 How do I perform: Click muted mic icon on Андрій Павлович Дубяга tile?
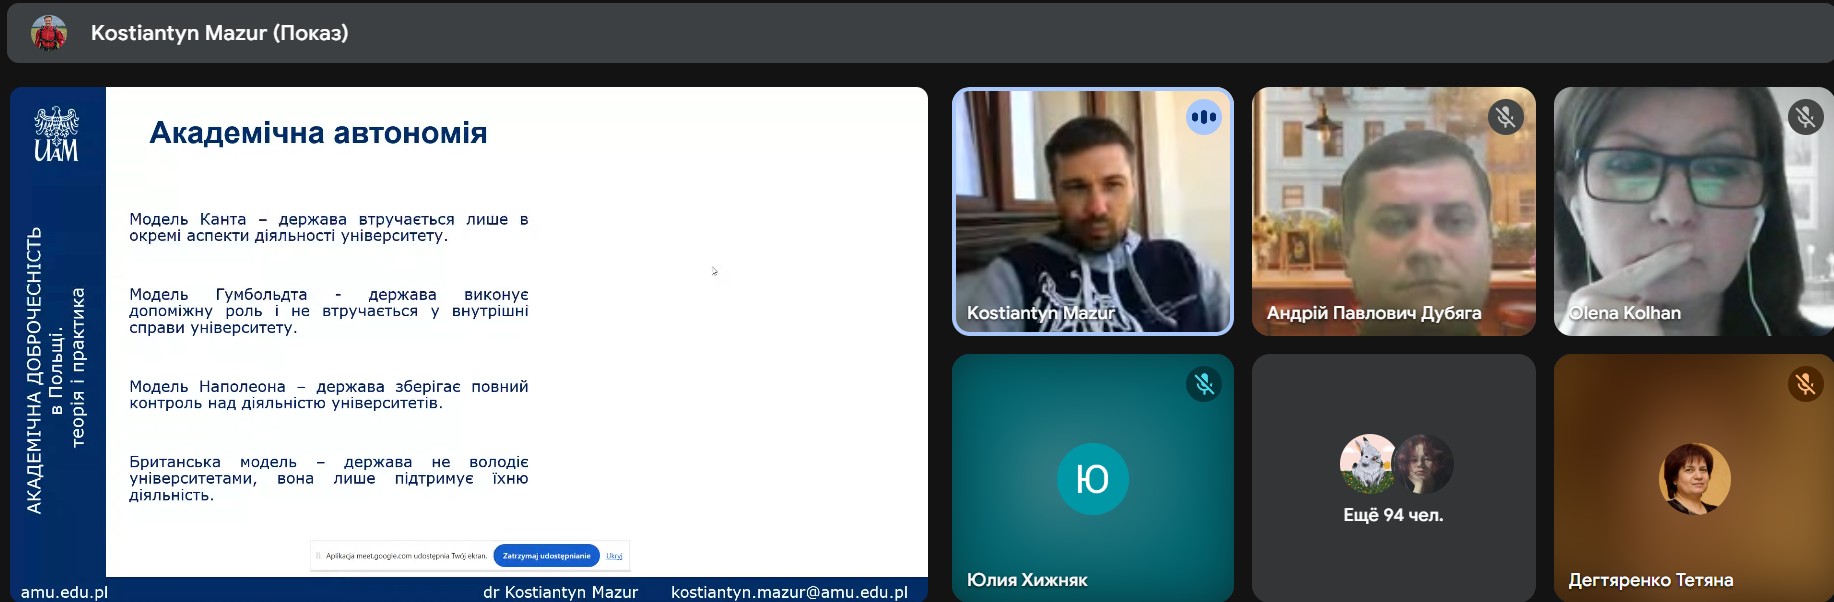[1505, 117]
